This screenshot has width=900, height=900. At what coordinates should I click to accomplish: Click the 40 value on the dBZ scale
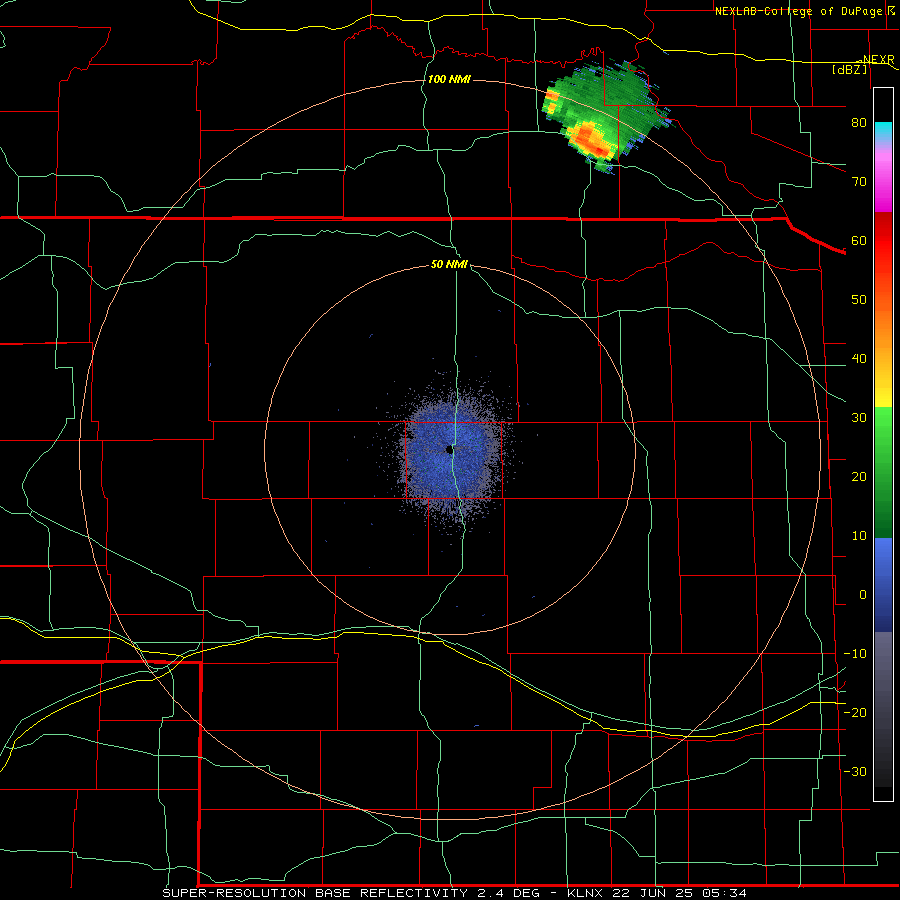click(859, 359)
